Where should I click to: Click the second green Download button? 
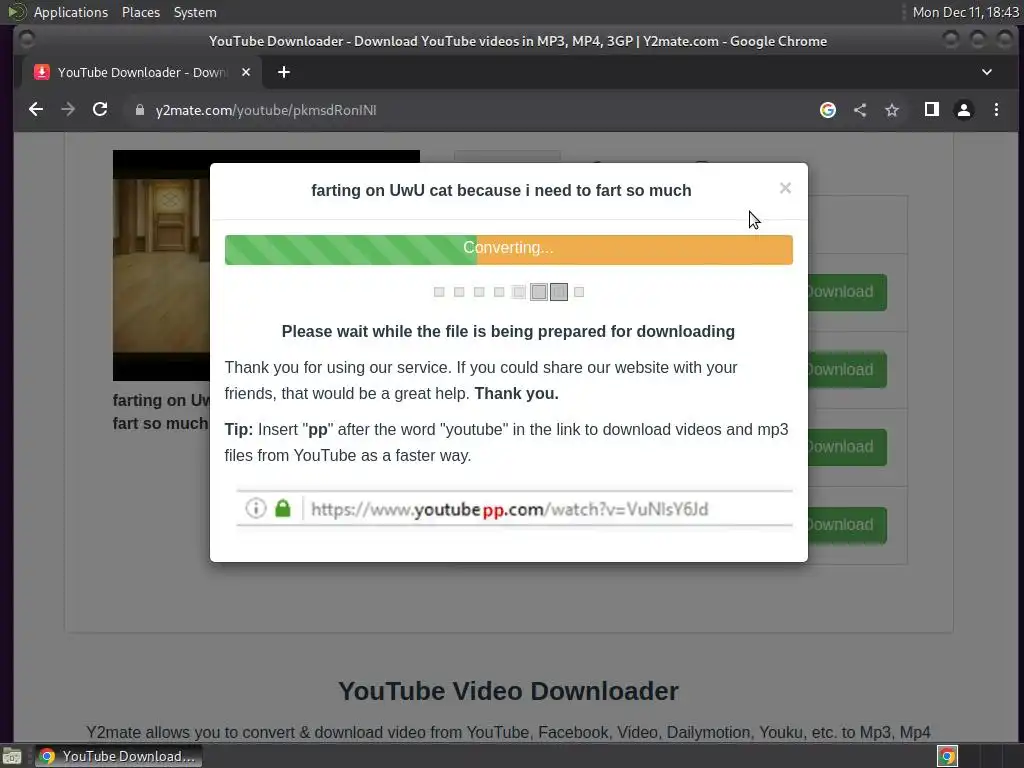point(847,370)
